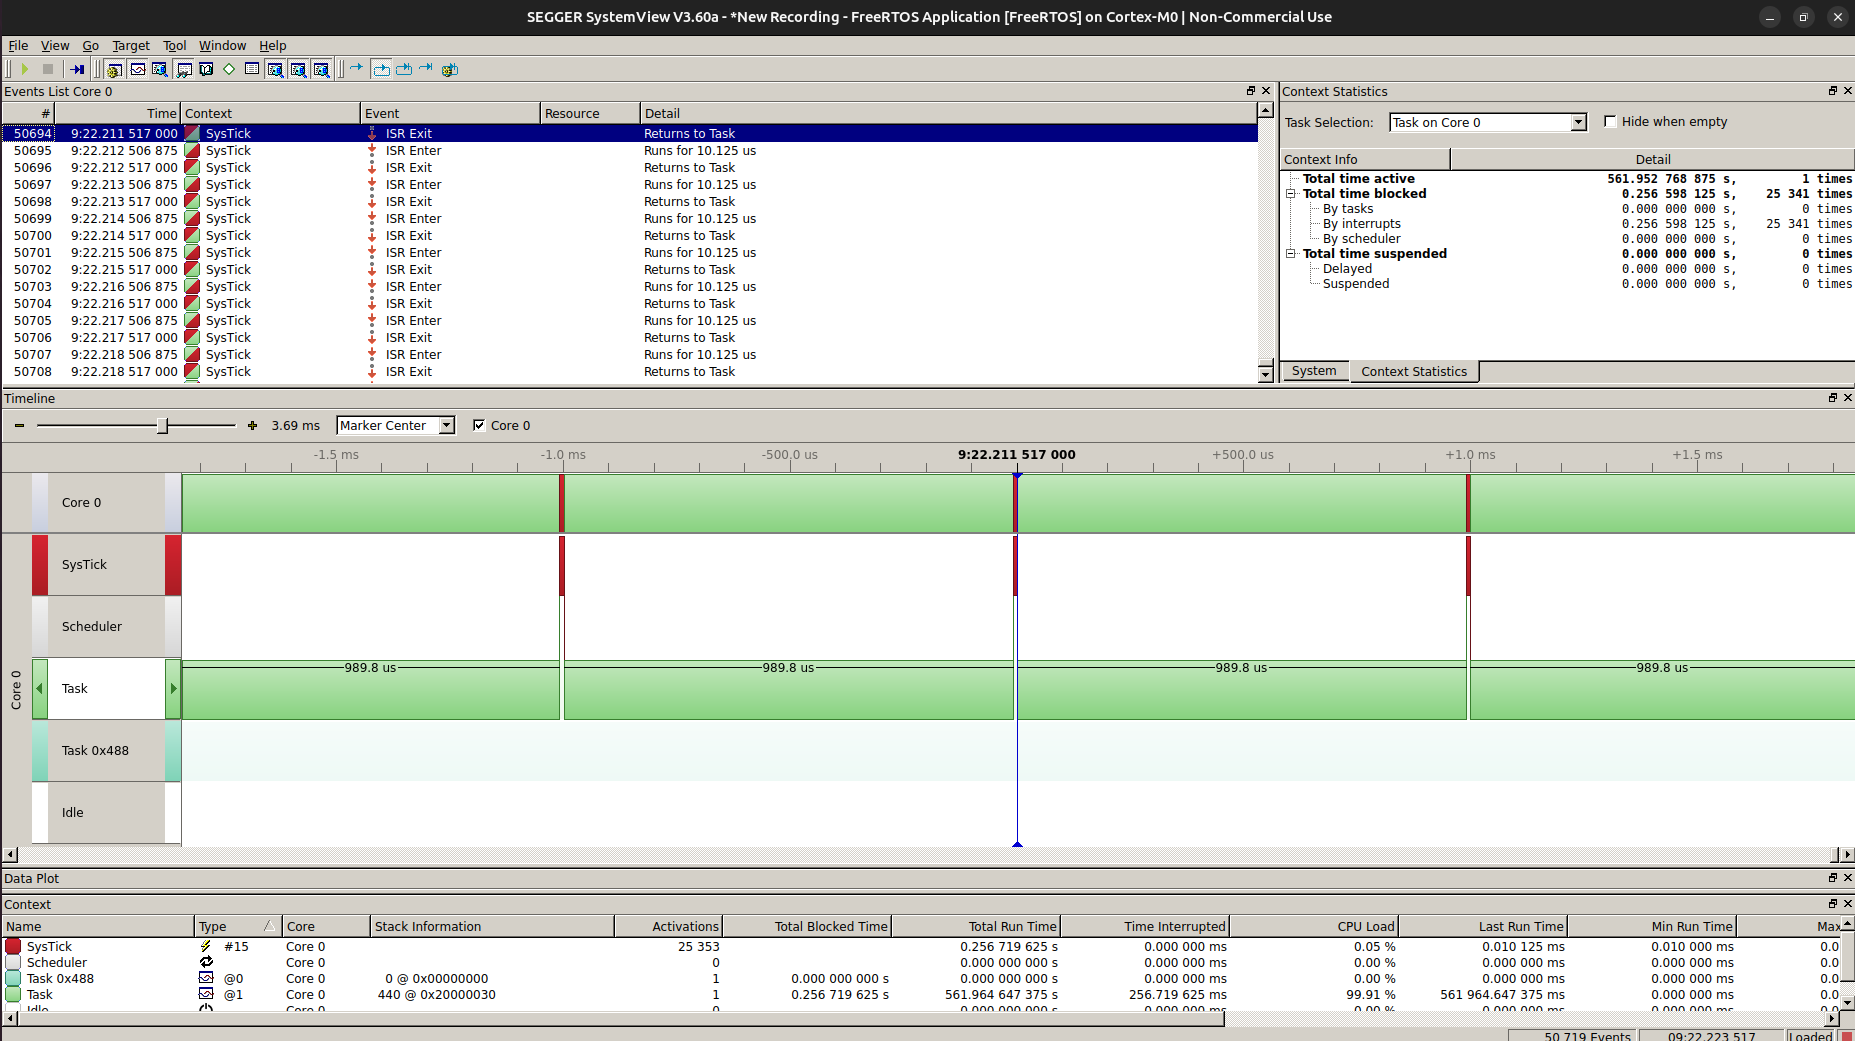Click the timeline zoom-out minus icon
This screenshot has width=1855, height=1041.
(19, 425)
